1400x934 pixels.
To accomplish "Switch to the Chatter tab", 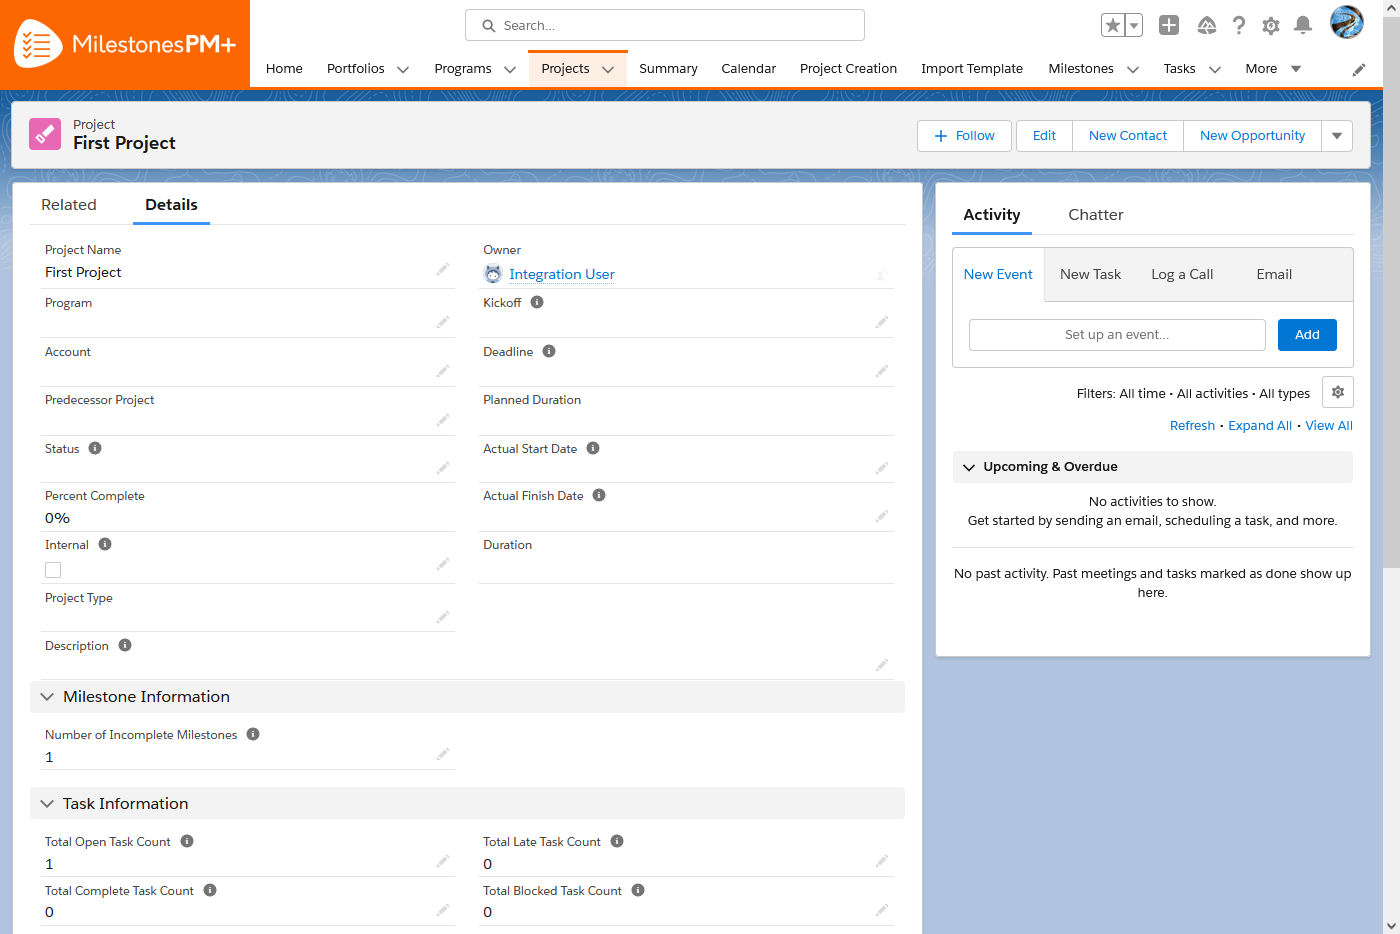I will (x=1095, y=214).
